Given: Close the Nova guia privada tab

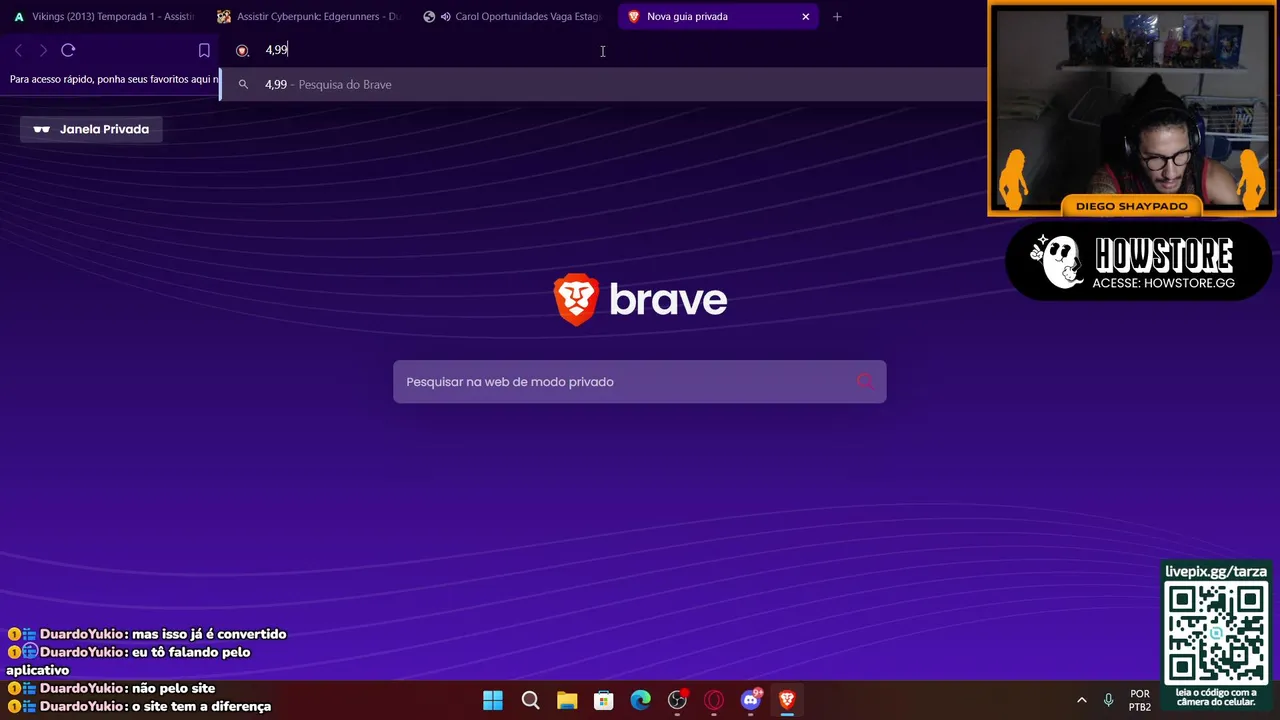Looking at the screenshot, I should 805,16.
